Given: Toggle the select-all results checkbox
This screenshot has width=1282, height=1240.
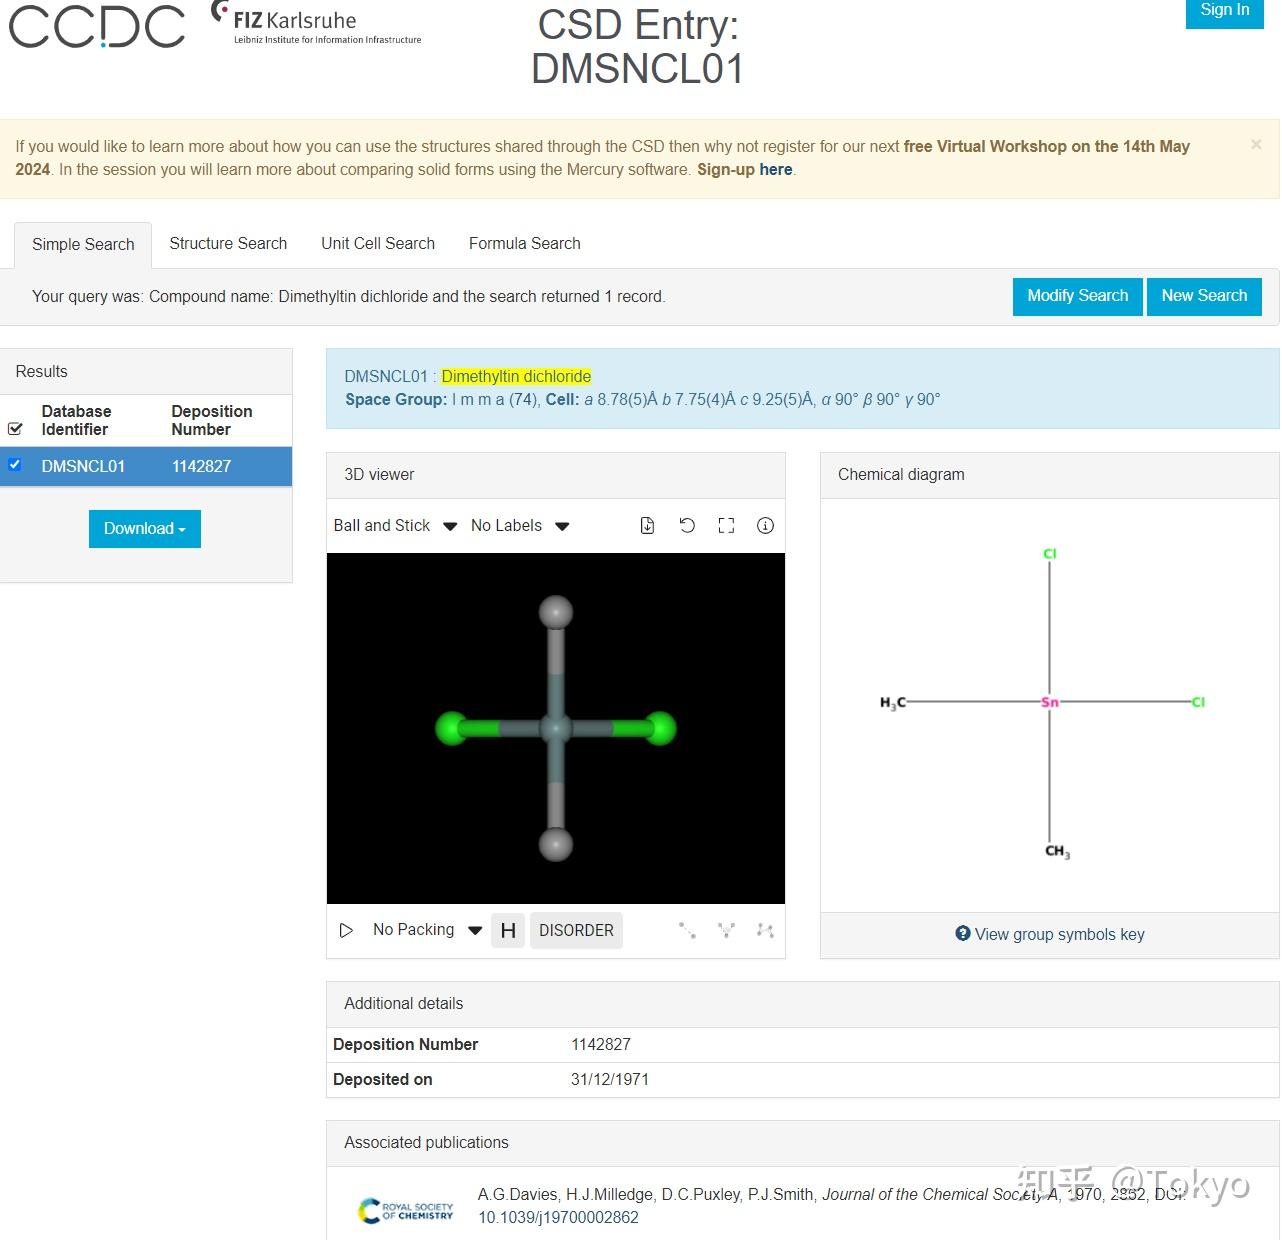Looking at the screenshot, I should point(15,428).
